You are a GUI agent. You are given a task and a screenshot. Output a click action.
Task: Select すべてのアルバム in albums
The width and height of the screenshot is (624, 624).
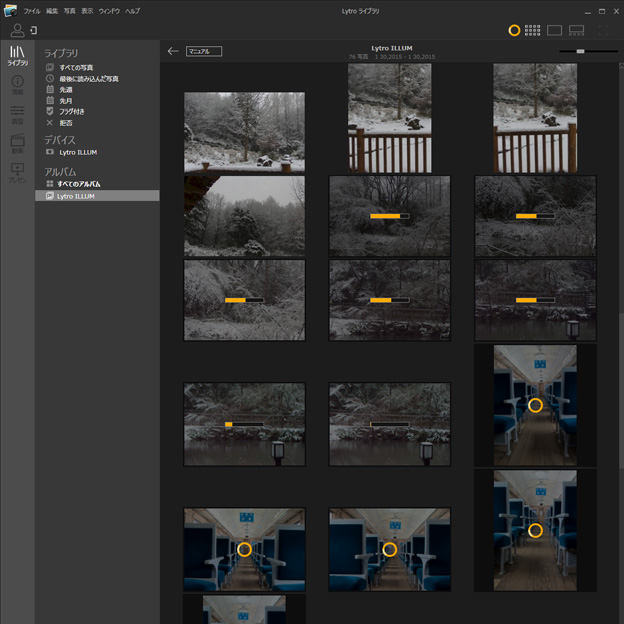coord(78,184)
